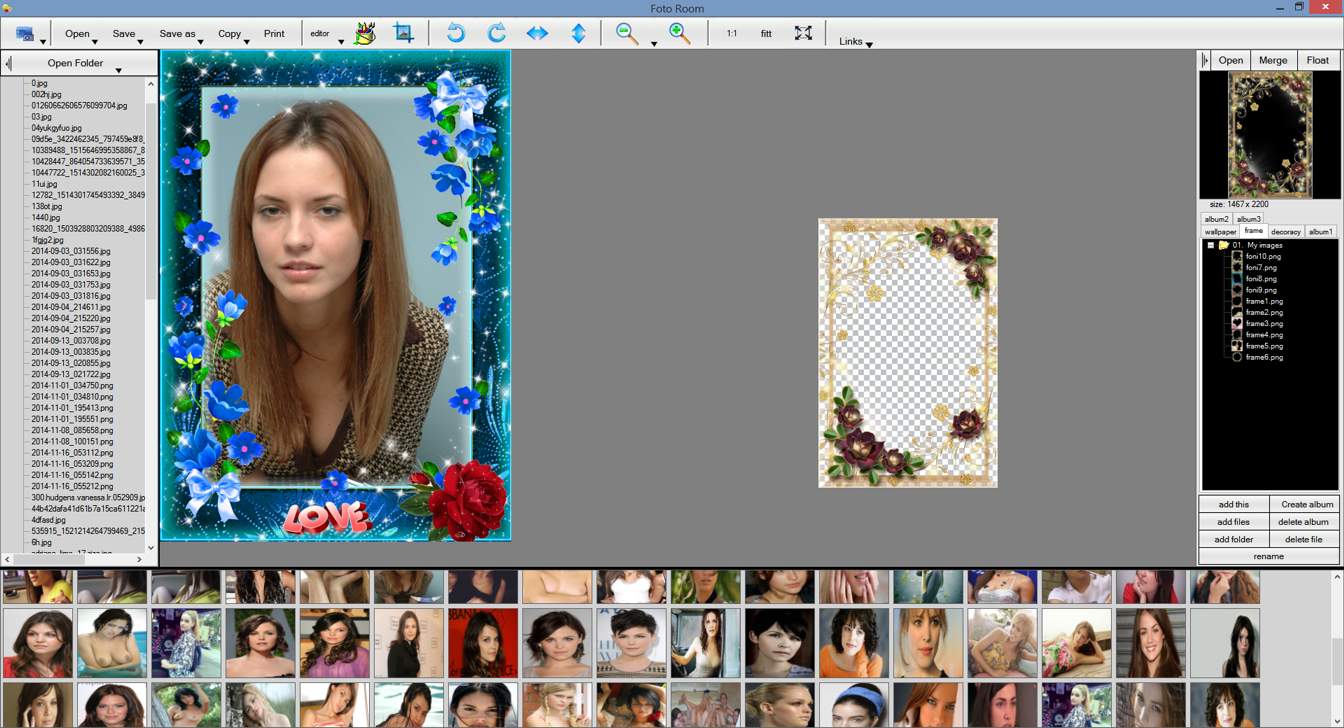Expand the Links dropdown menu
1344x728 pixels.
869,44
